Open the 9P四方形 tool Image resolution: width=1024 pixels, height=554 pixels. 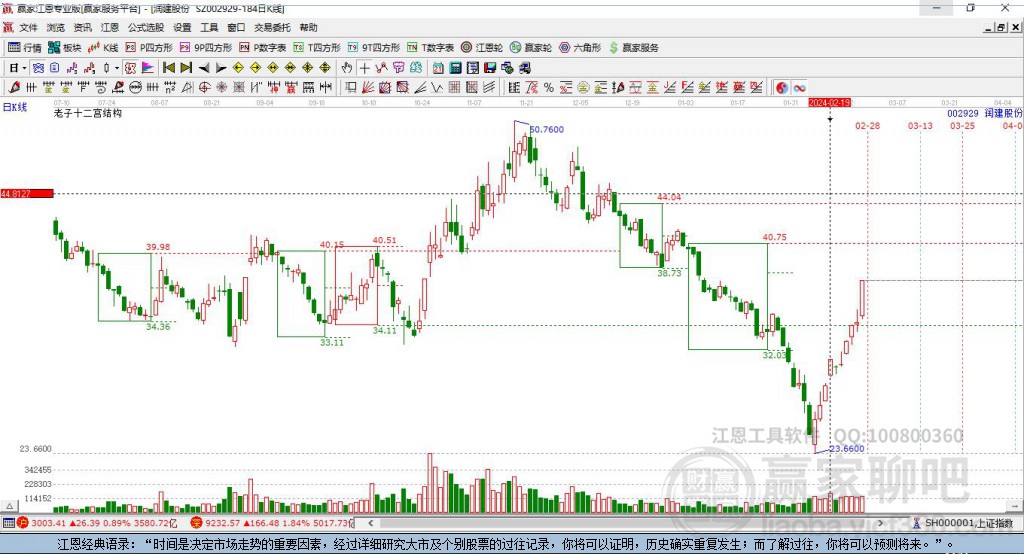[x=206, y=48]
